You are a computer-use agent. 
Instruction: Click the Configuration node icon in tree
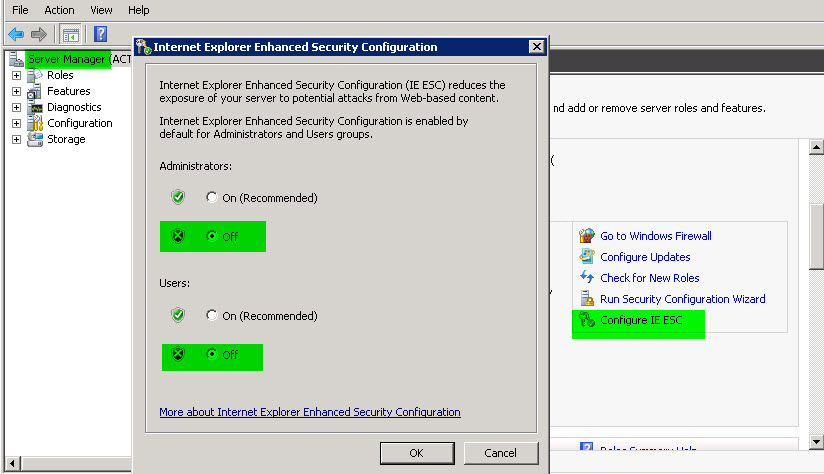point(35,123)
